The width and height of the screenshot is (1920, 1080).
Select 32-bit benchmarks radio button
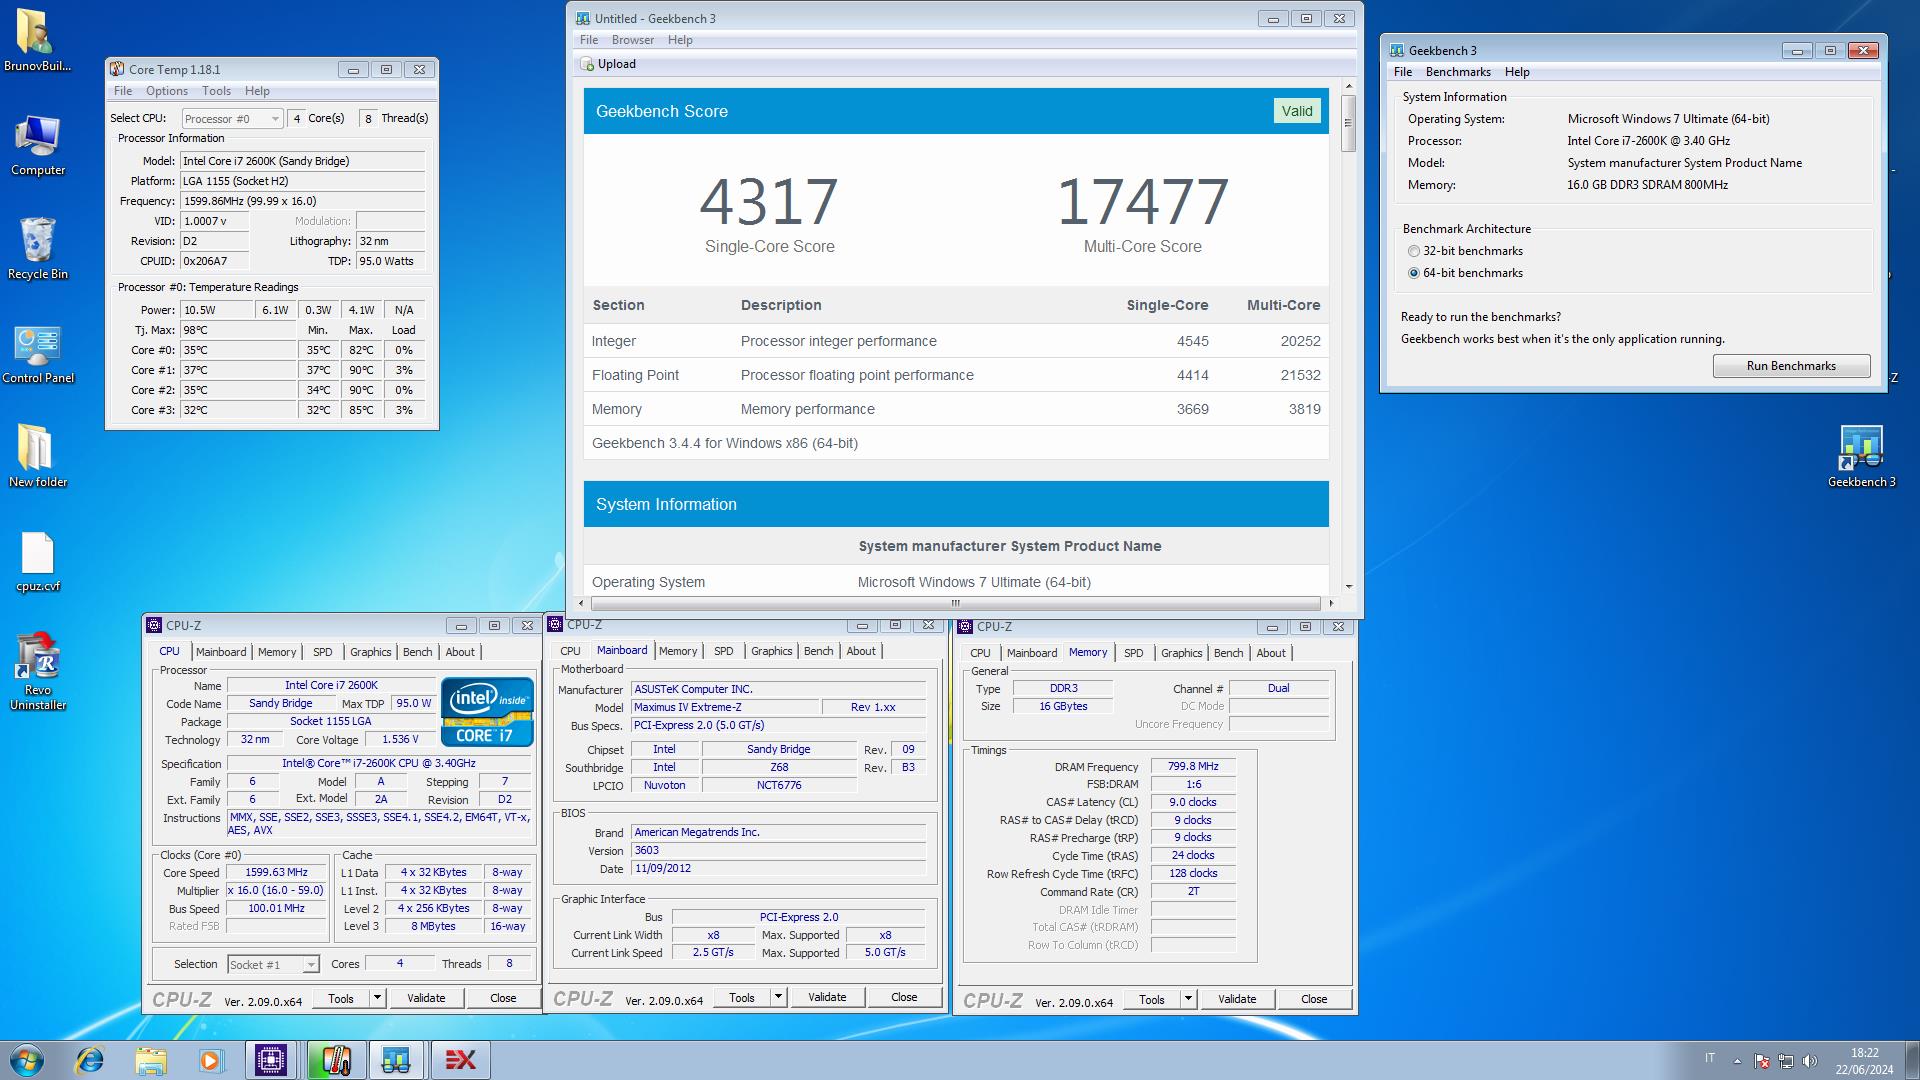pos(1414,251)
